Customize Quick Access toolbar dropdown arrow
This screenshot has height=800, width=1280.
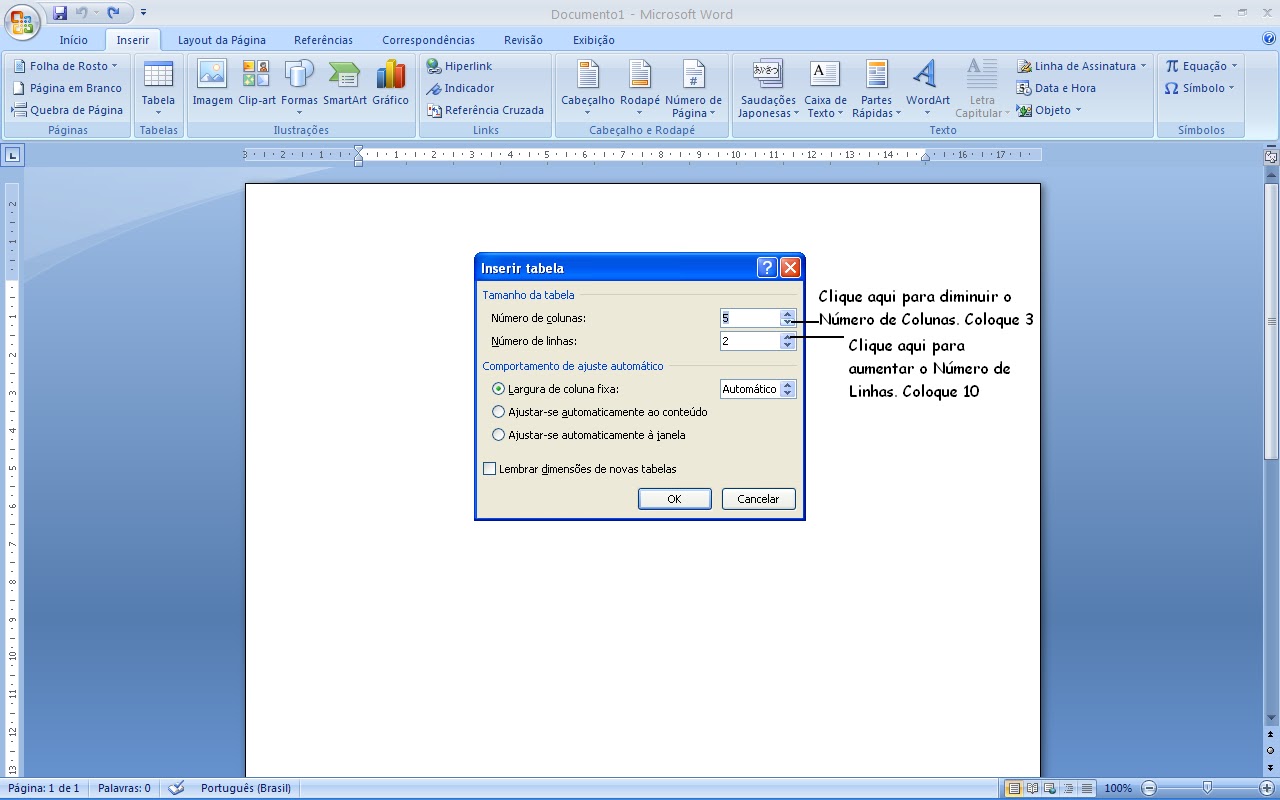pos(143,14)
